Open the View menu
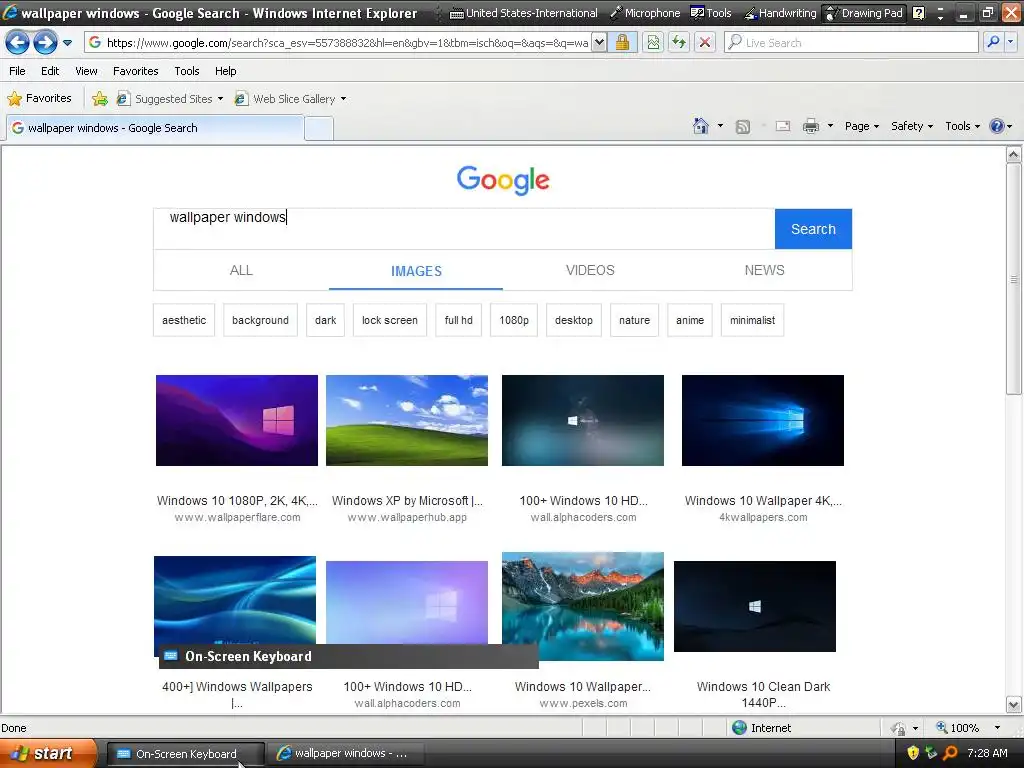Viewport: 1024px width, 768px height. coord(86,71)
